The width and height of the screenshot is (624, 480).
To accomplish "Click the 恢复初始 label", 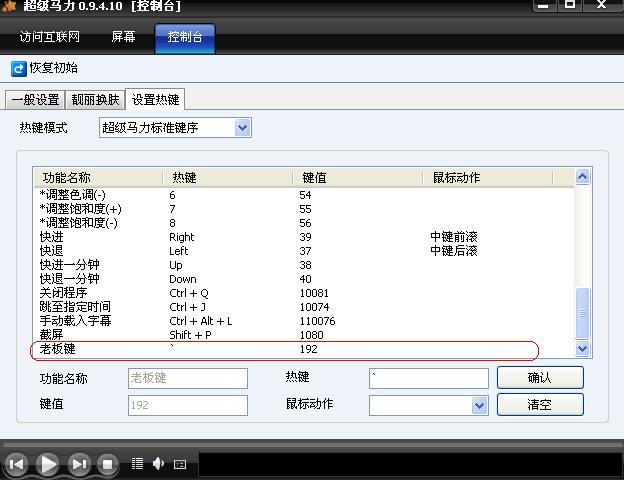I will tap(53, 68).
